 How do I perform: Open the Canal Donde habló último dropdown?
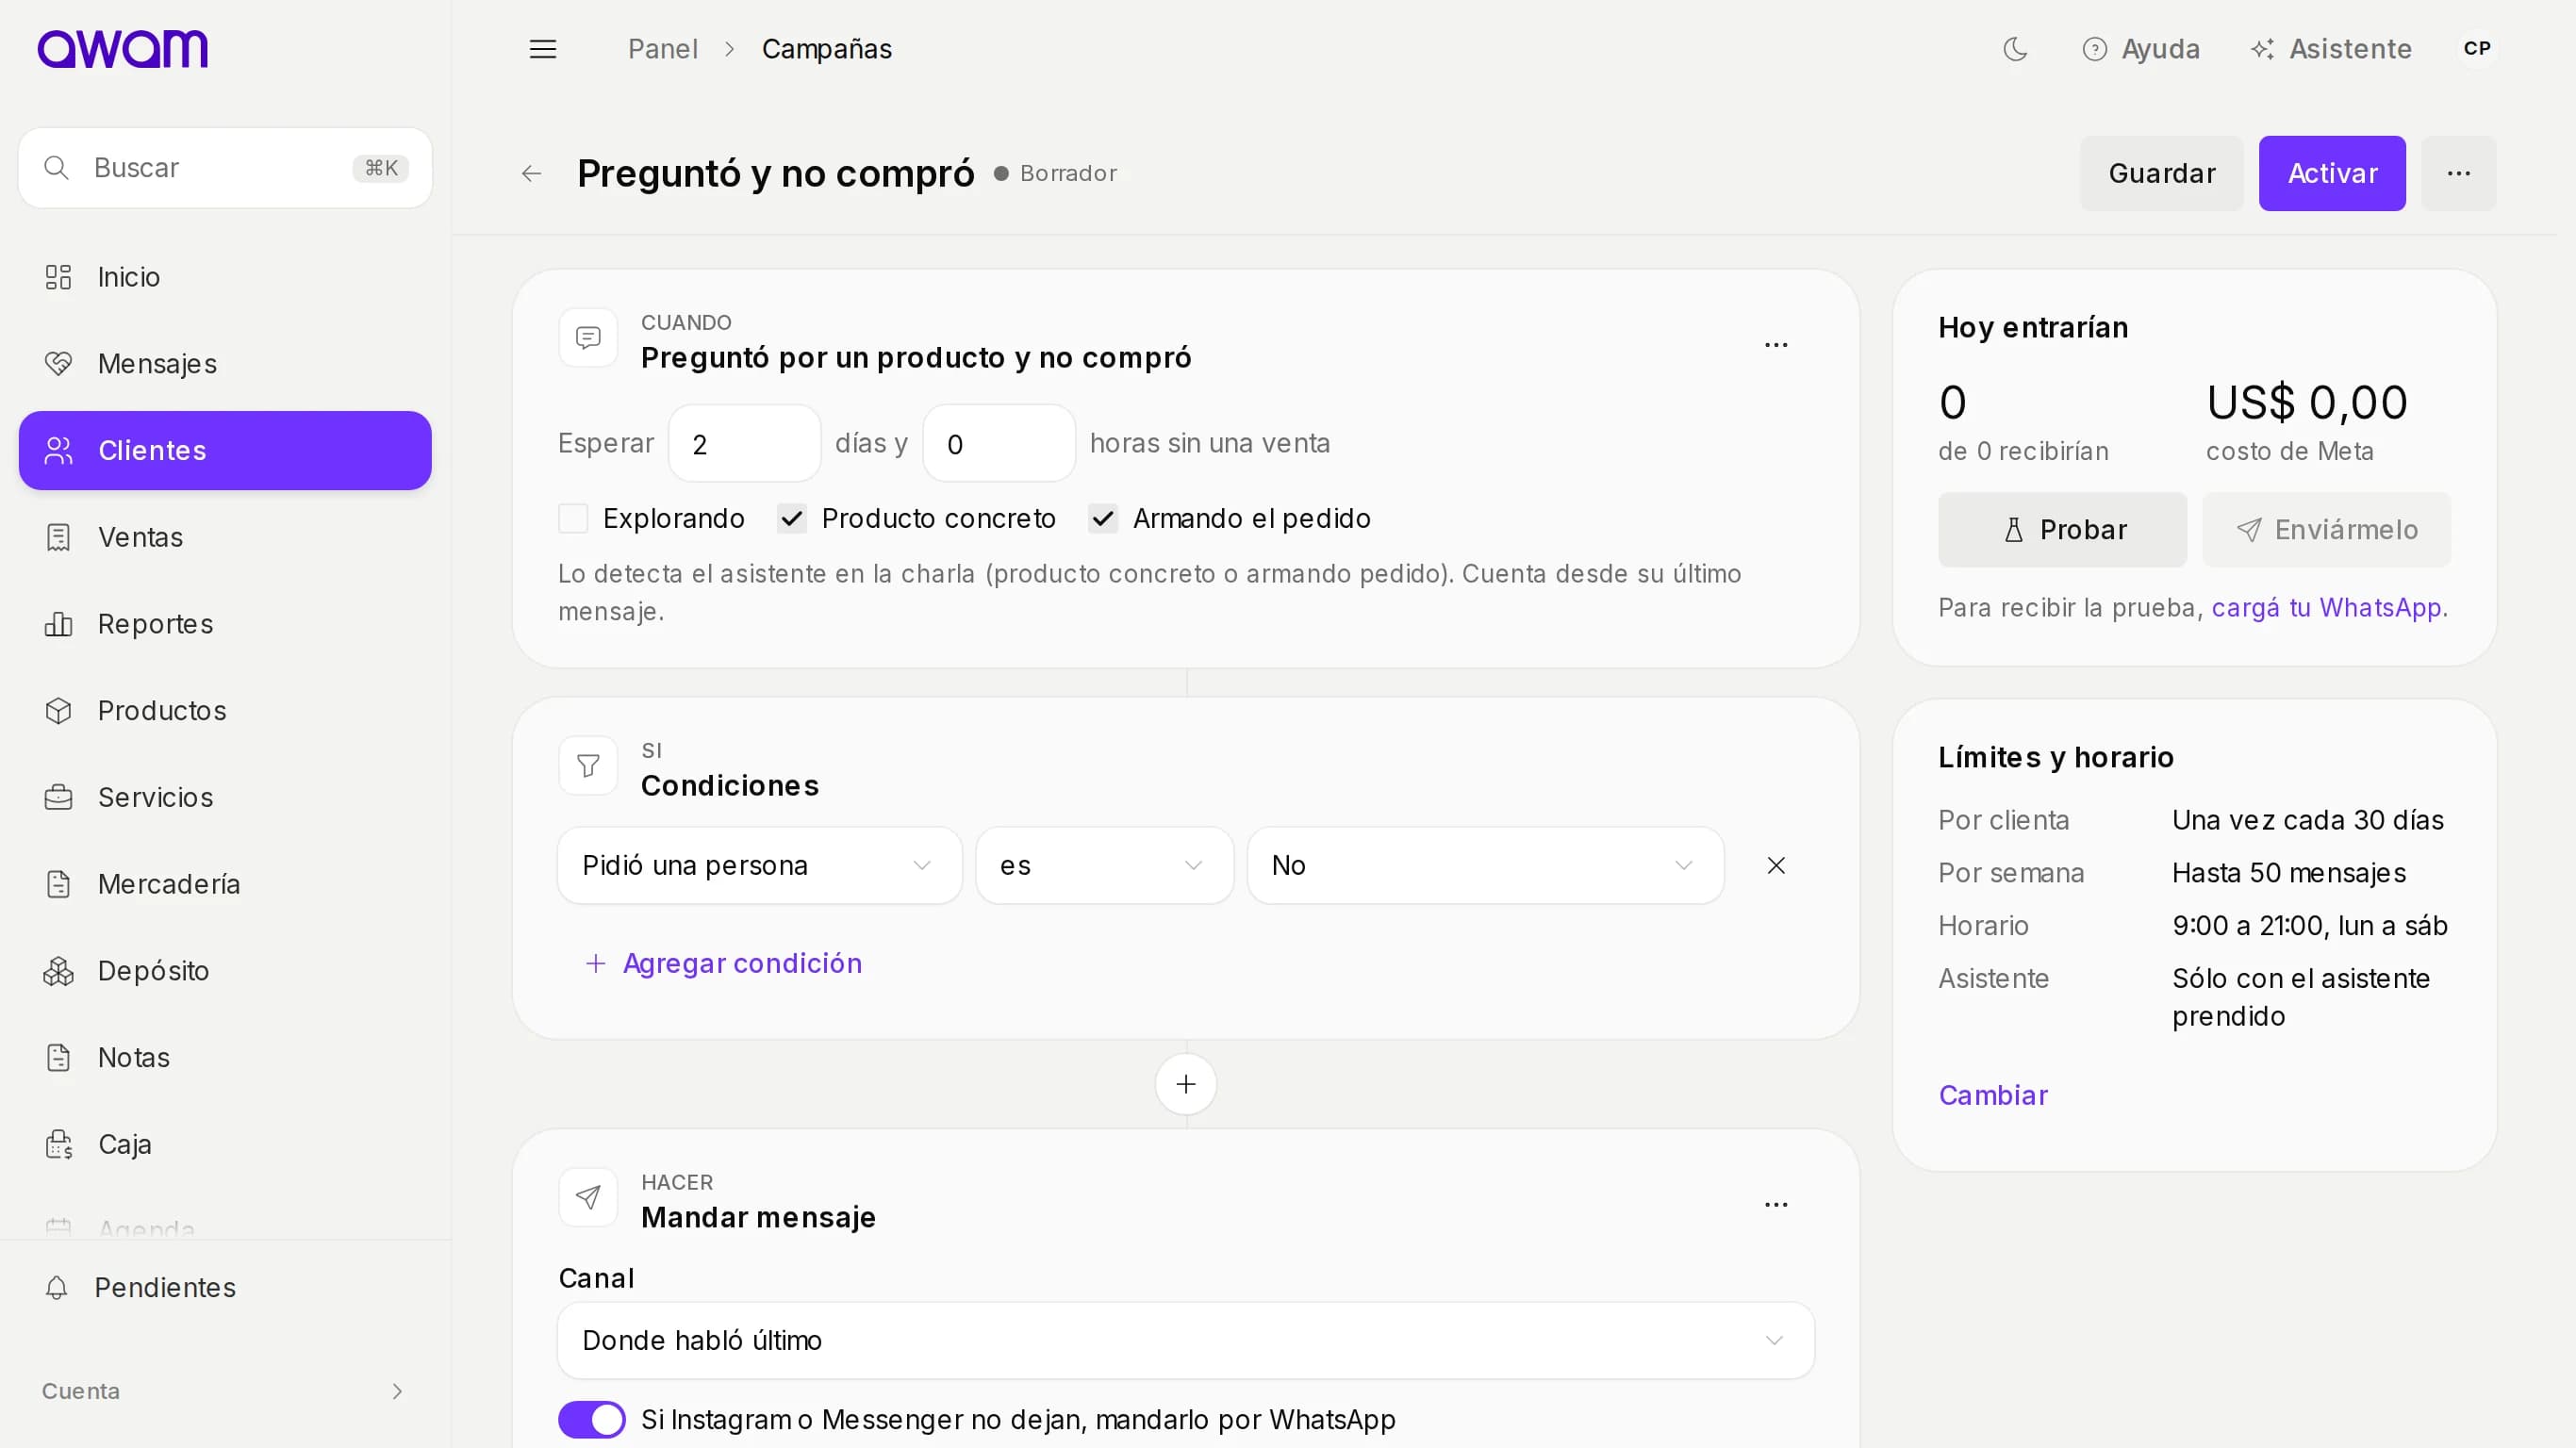click(1186, 1341)
